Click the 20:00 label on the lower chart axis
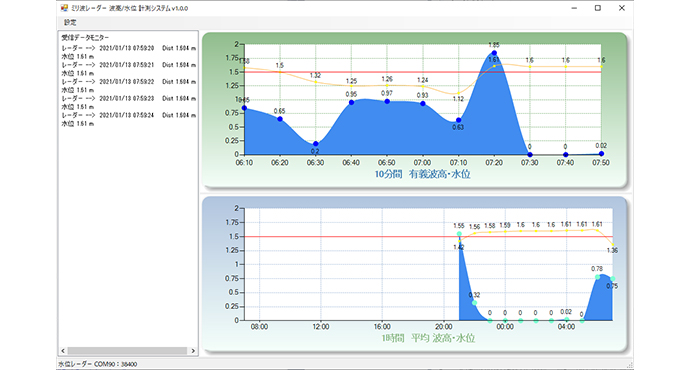Image resolution: width=690 pixels, height=370 pixels. tap(444, 327)
